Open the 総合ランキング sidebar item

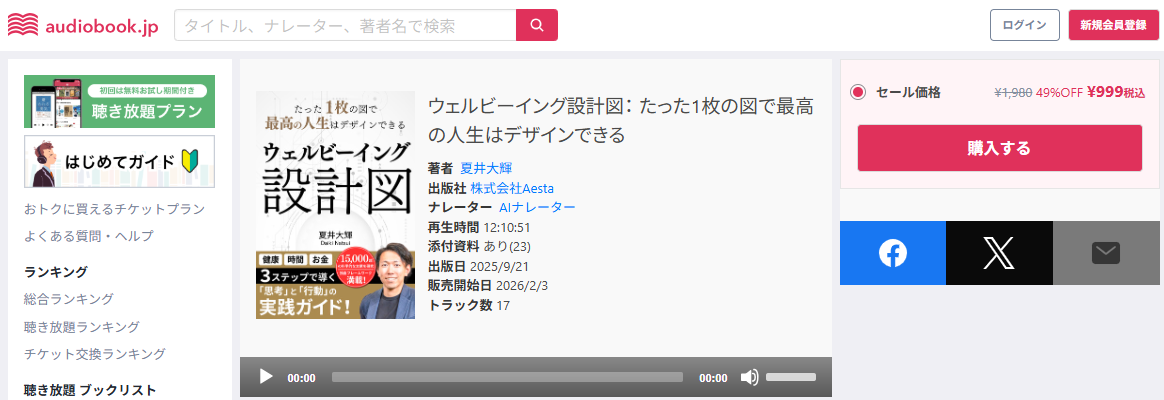point(69,299)
